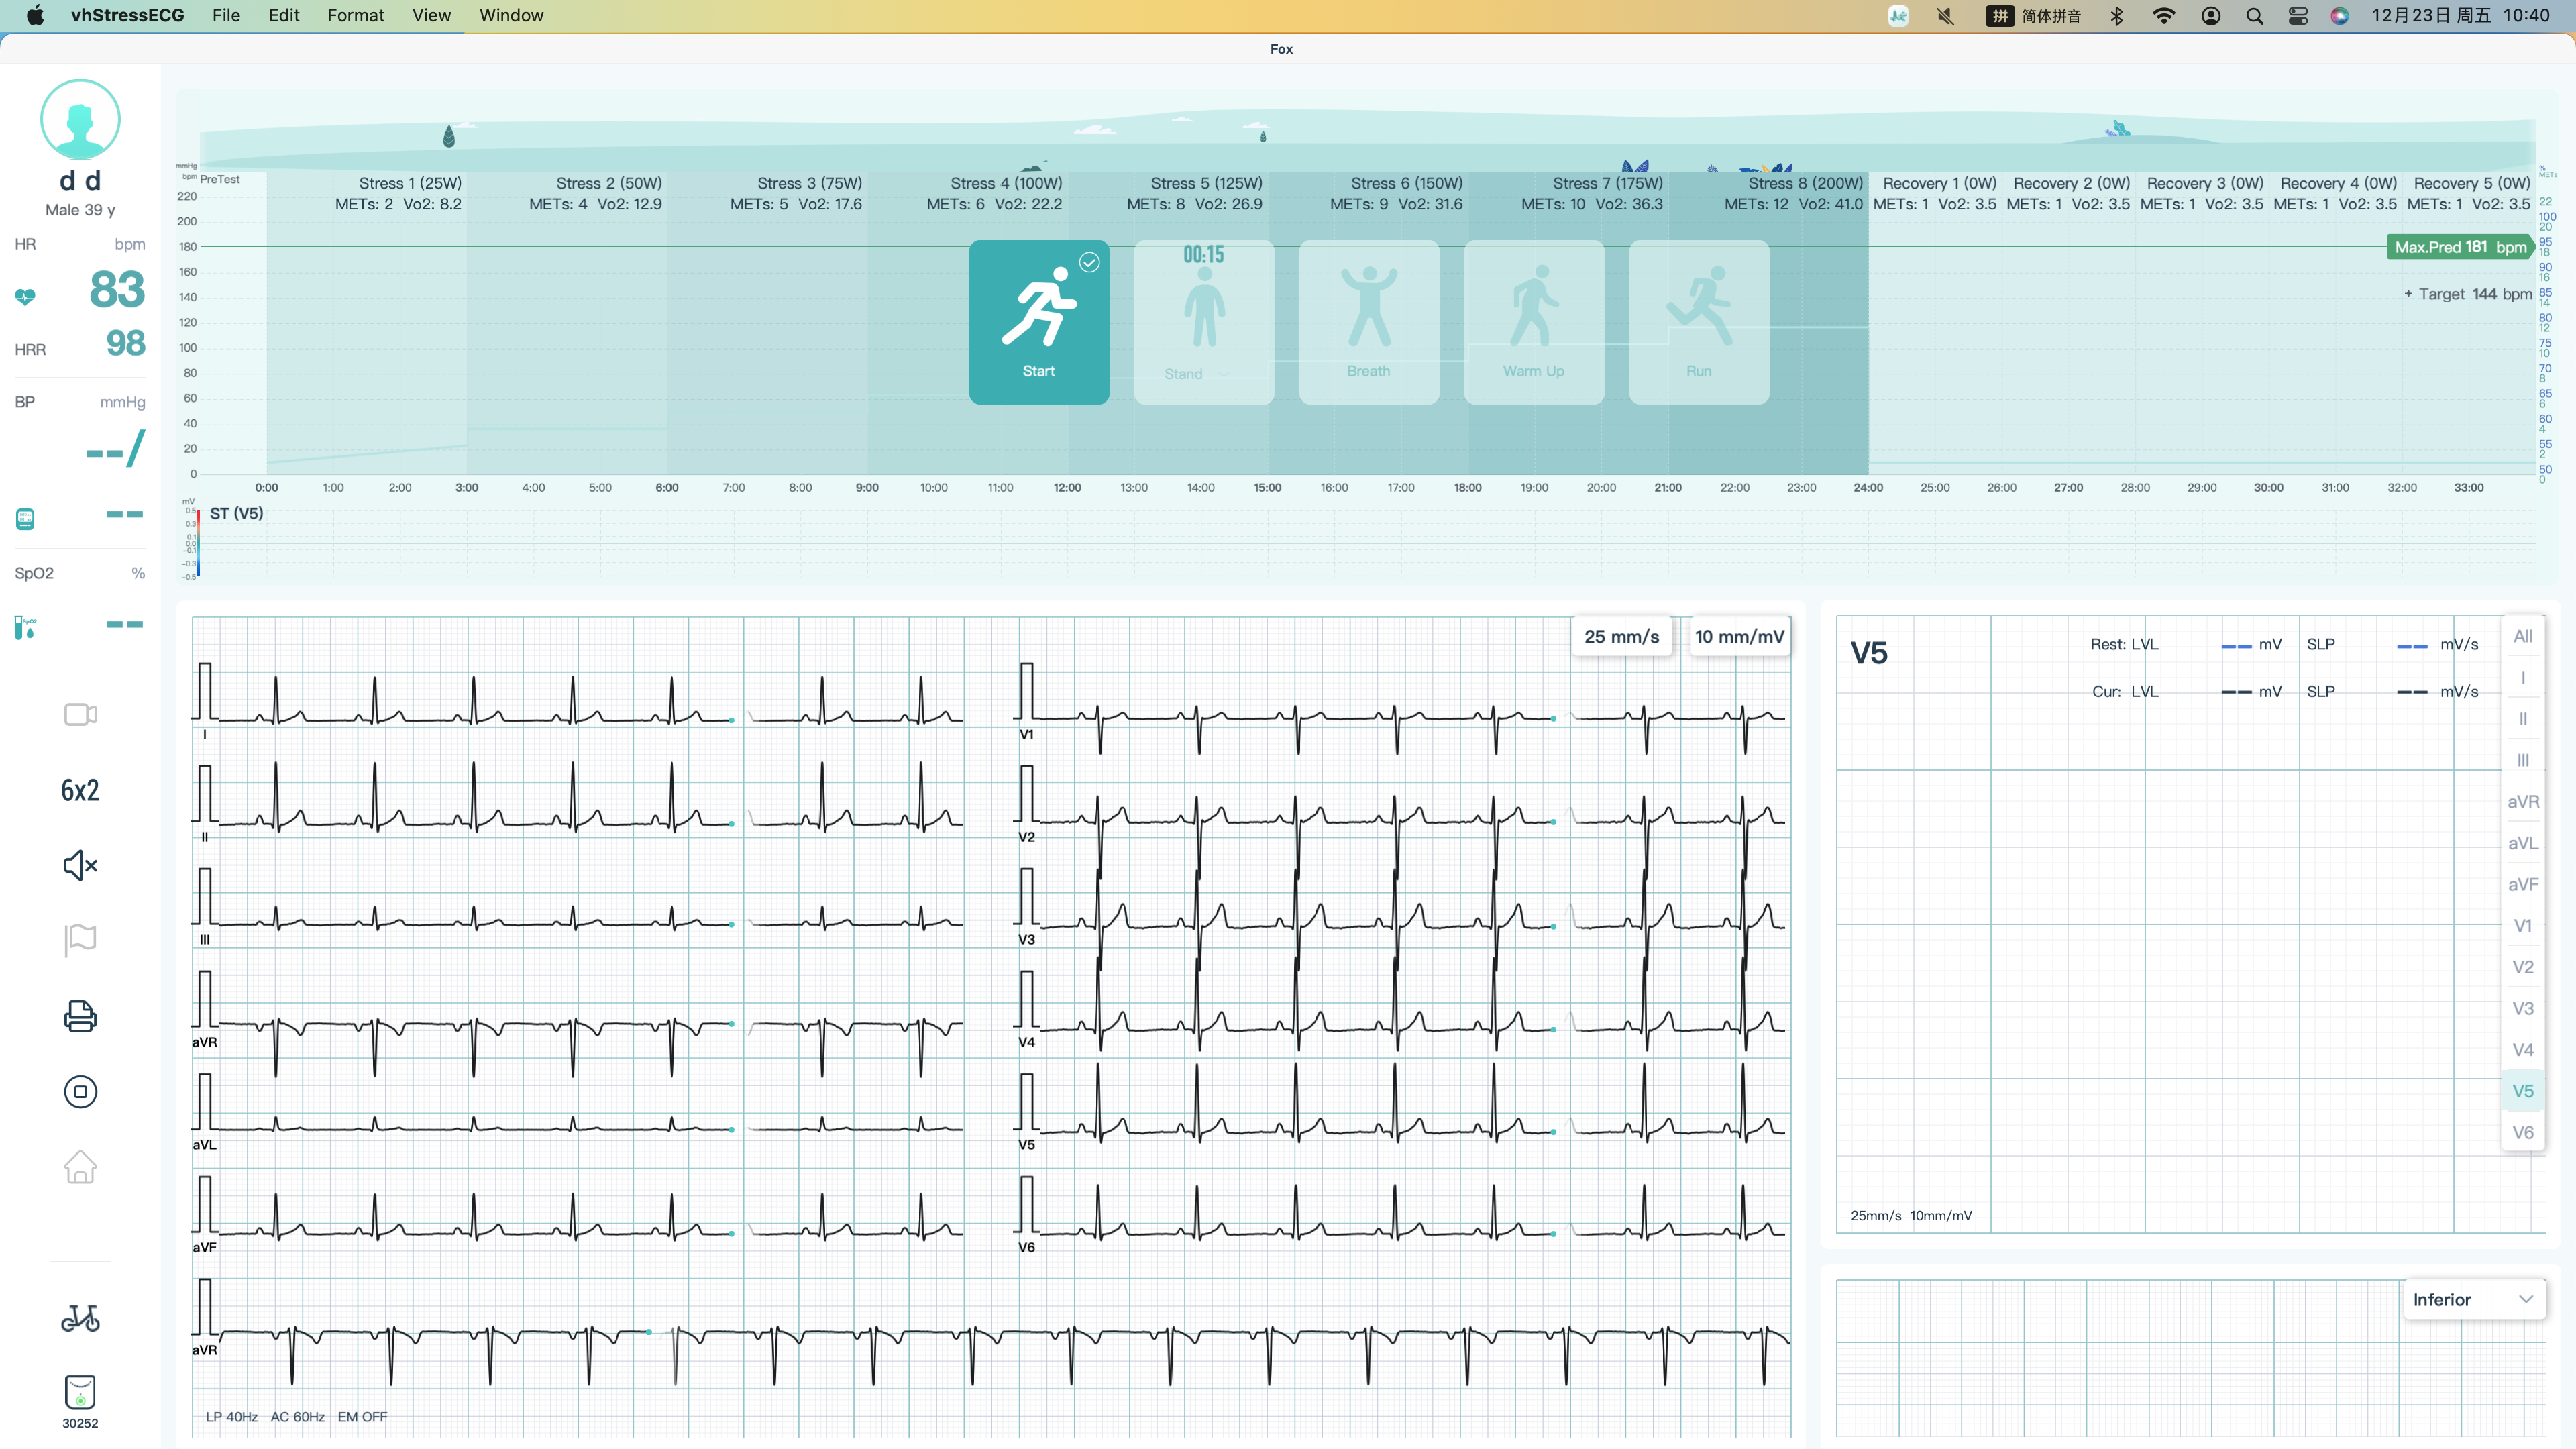Select lead aVF in lead list
This screenshot has width=2576, height=1449.
2522,884
